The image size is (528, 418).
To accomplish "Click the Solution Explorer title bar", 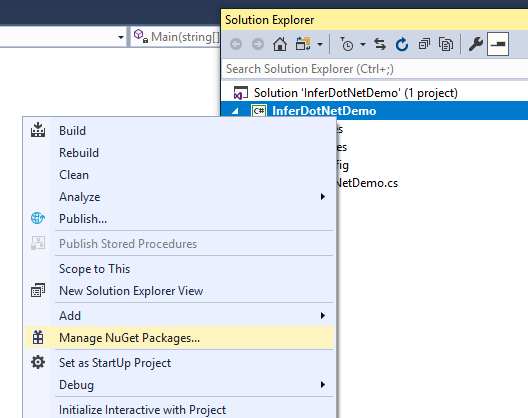I will coord(374,20).
